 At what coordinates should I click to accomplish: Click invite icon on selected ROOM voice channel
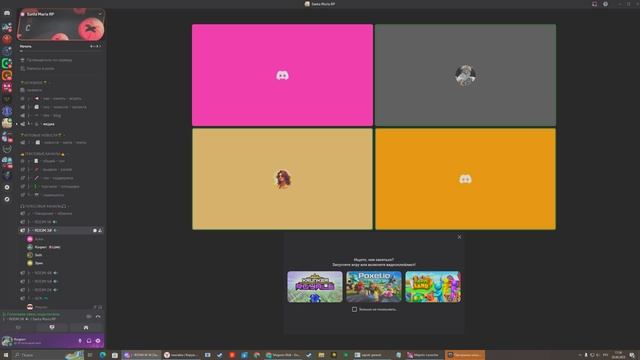pos(100,231)
